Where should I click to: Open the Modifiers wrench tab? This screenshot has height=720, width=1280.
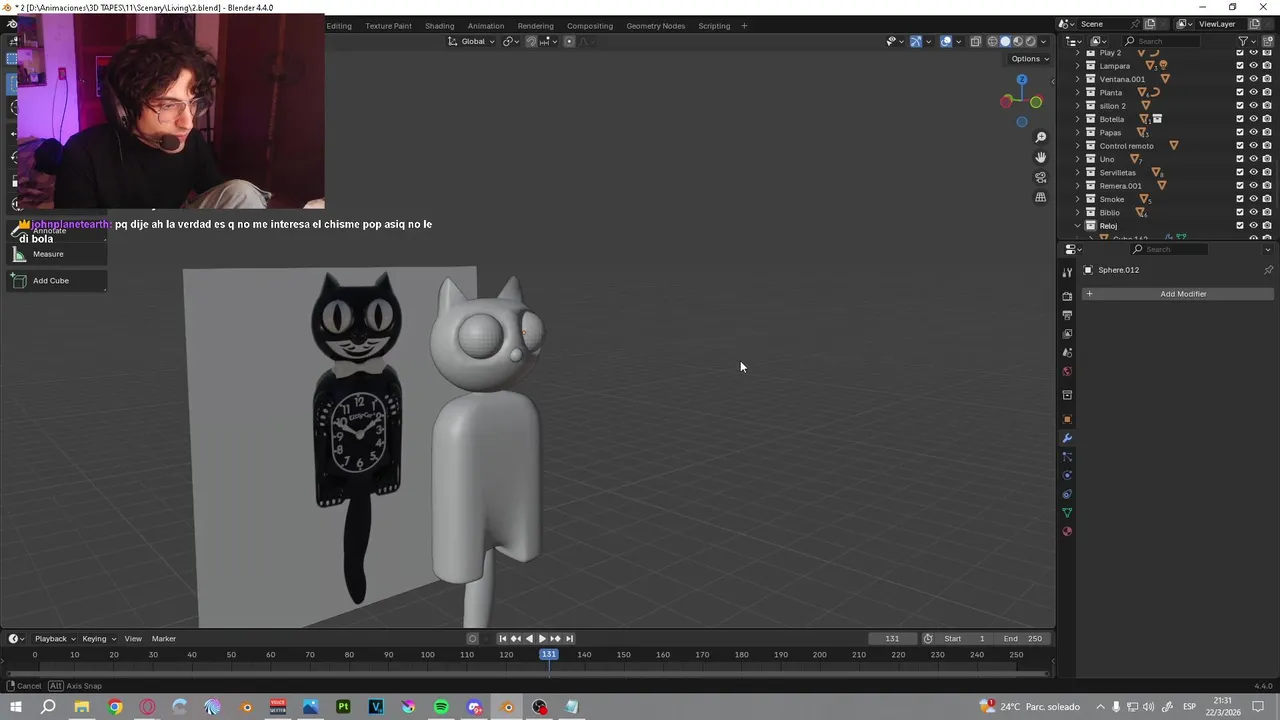click(x=1067, y=438)
